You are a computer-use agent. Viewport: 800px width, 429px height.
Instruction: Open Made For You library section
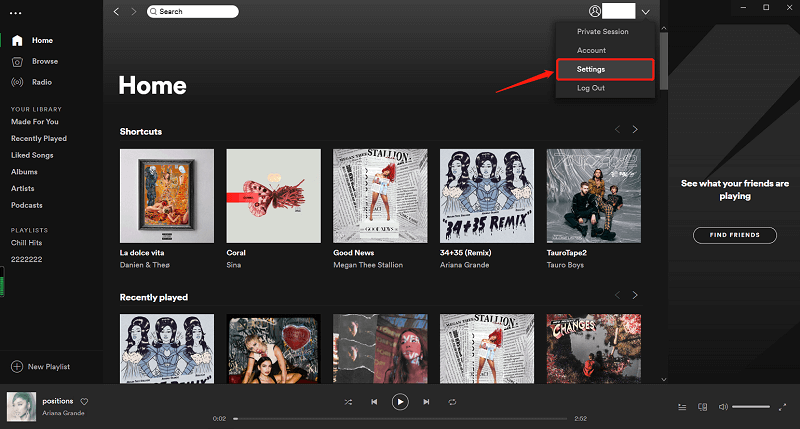pos(35,122)
